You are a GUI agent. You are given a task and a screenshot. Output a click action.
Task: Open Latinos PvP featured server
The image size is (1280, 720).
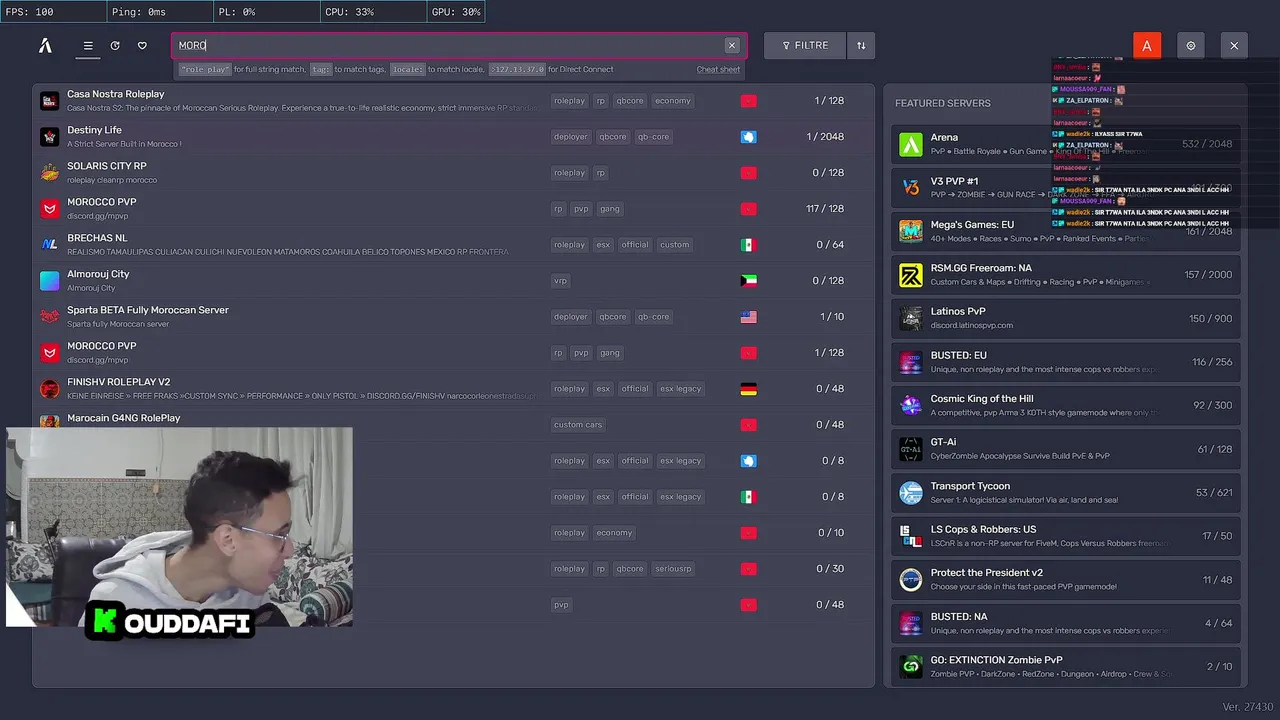1066,318
